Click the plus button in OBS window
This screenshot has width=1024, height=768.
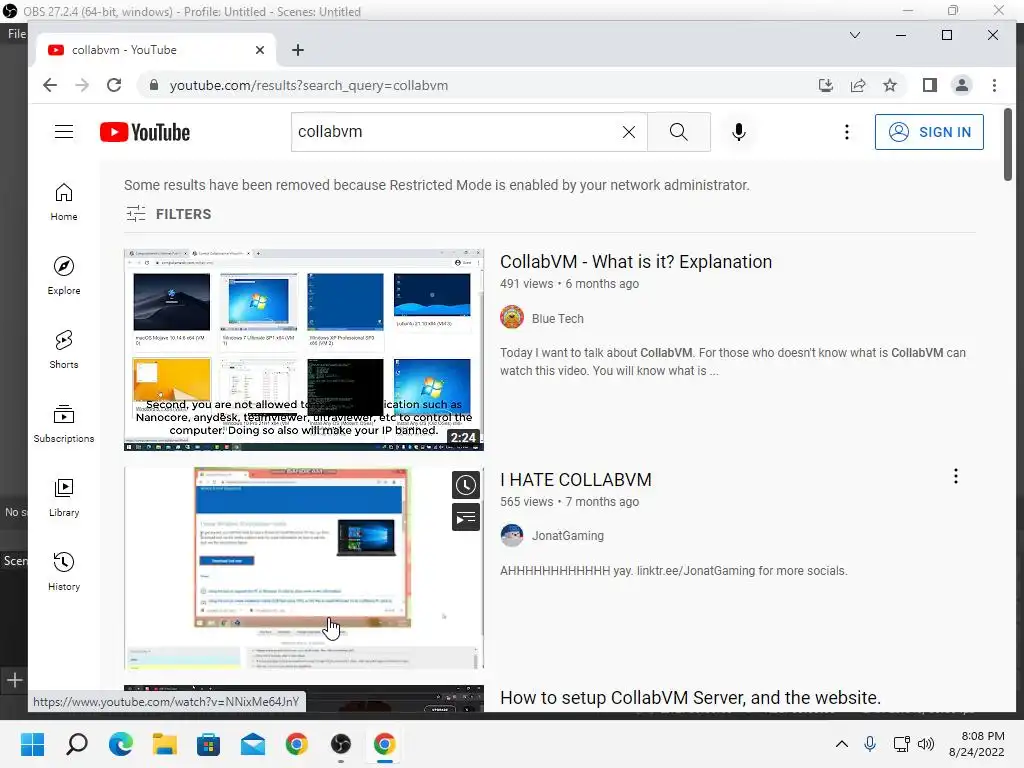(14, 680)
